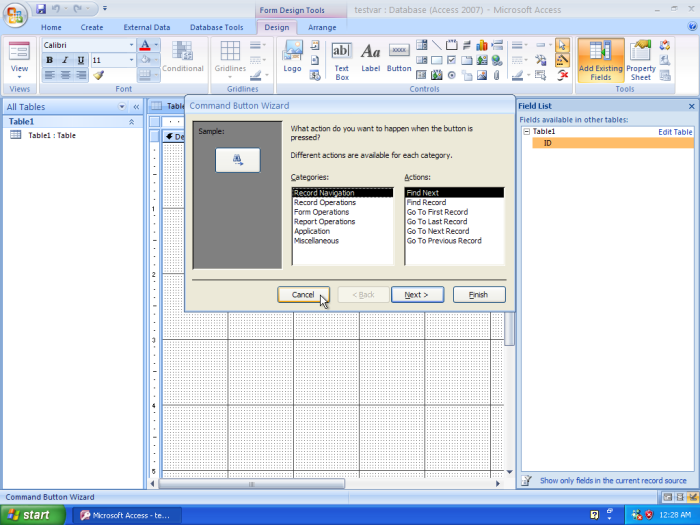Open the Create tab
Viewport: 700px width, 525px height.
coord(92,27)
